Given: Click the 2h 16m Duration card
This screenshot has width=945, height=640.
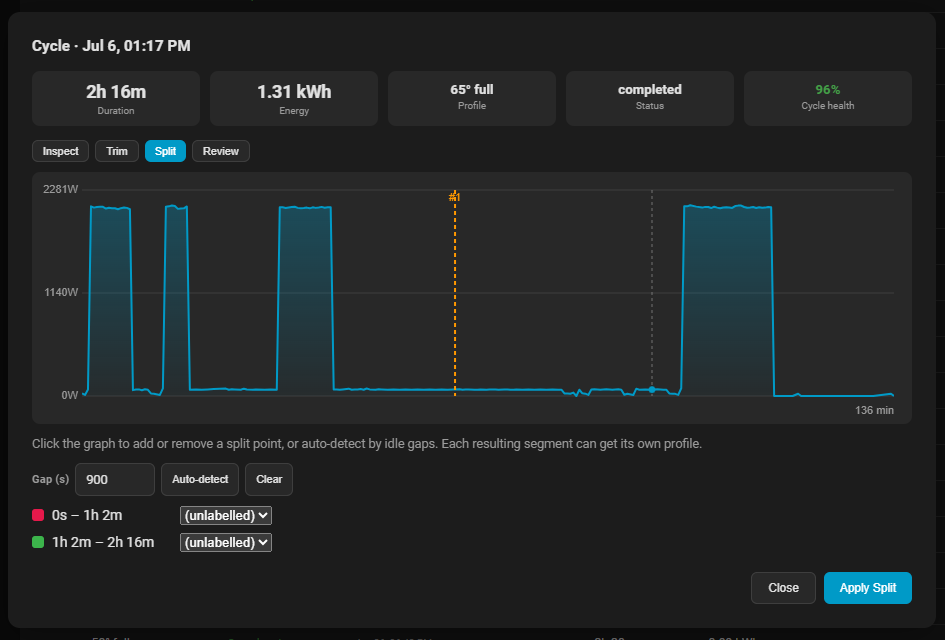Looking at the screenshot, I should (116, 99).
